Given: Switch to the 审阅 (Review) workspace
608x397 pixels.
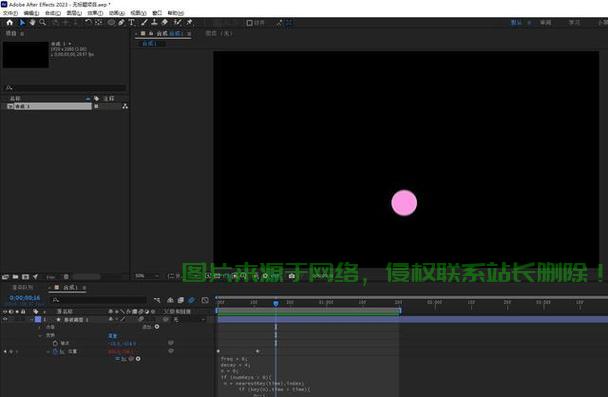Looking at the screenshot, I should pos(546,22).
